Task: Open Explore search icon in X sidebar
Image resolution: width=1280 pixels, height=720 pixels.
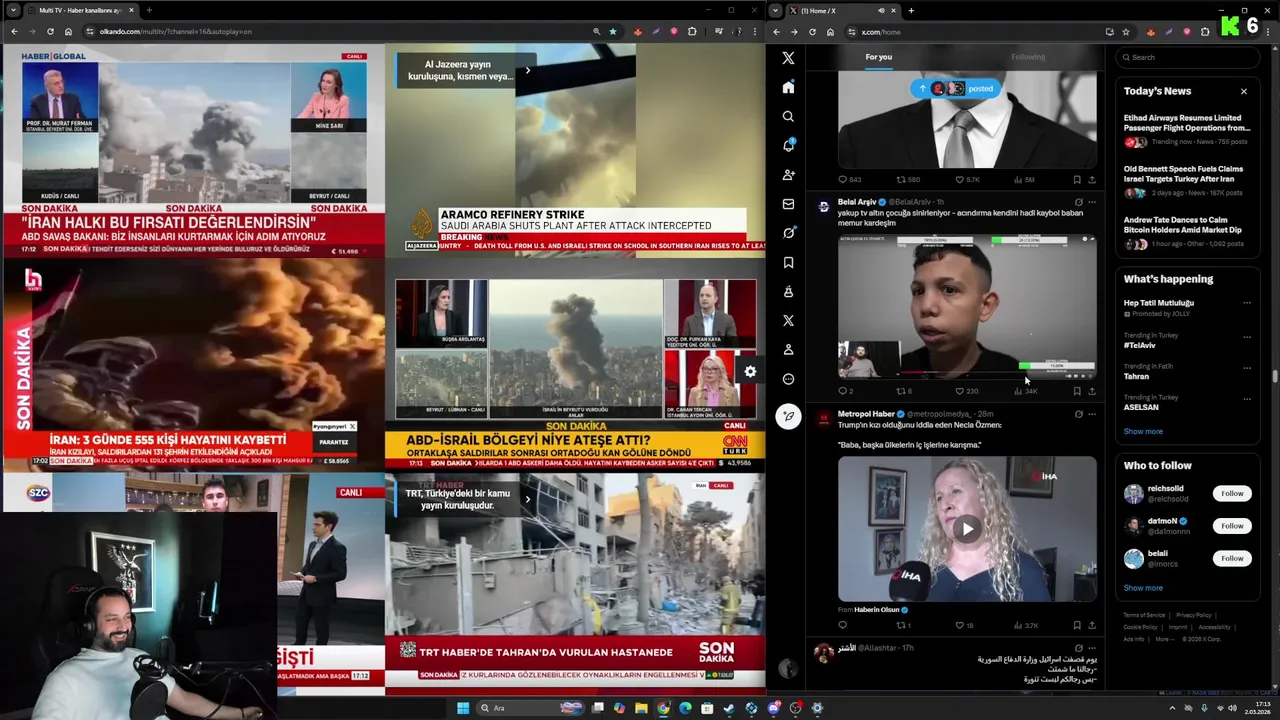Action: [x=788, y=116]
